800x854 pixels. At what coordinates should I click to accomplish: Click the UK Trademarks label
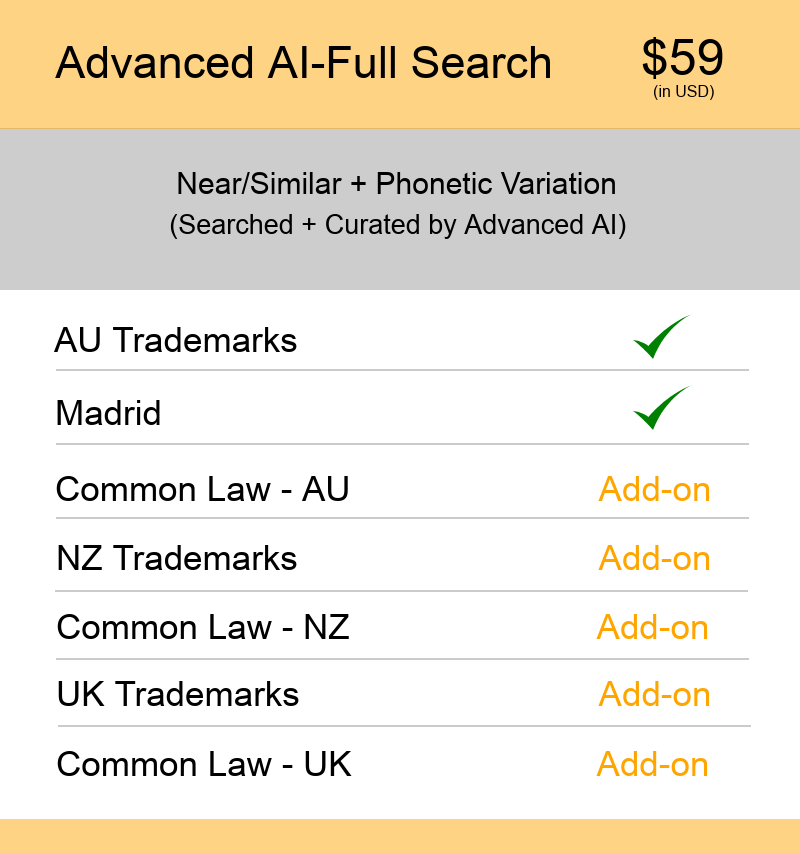tap(178, 694)
